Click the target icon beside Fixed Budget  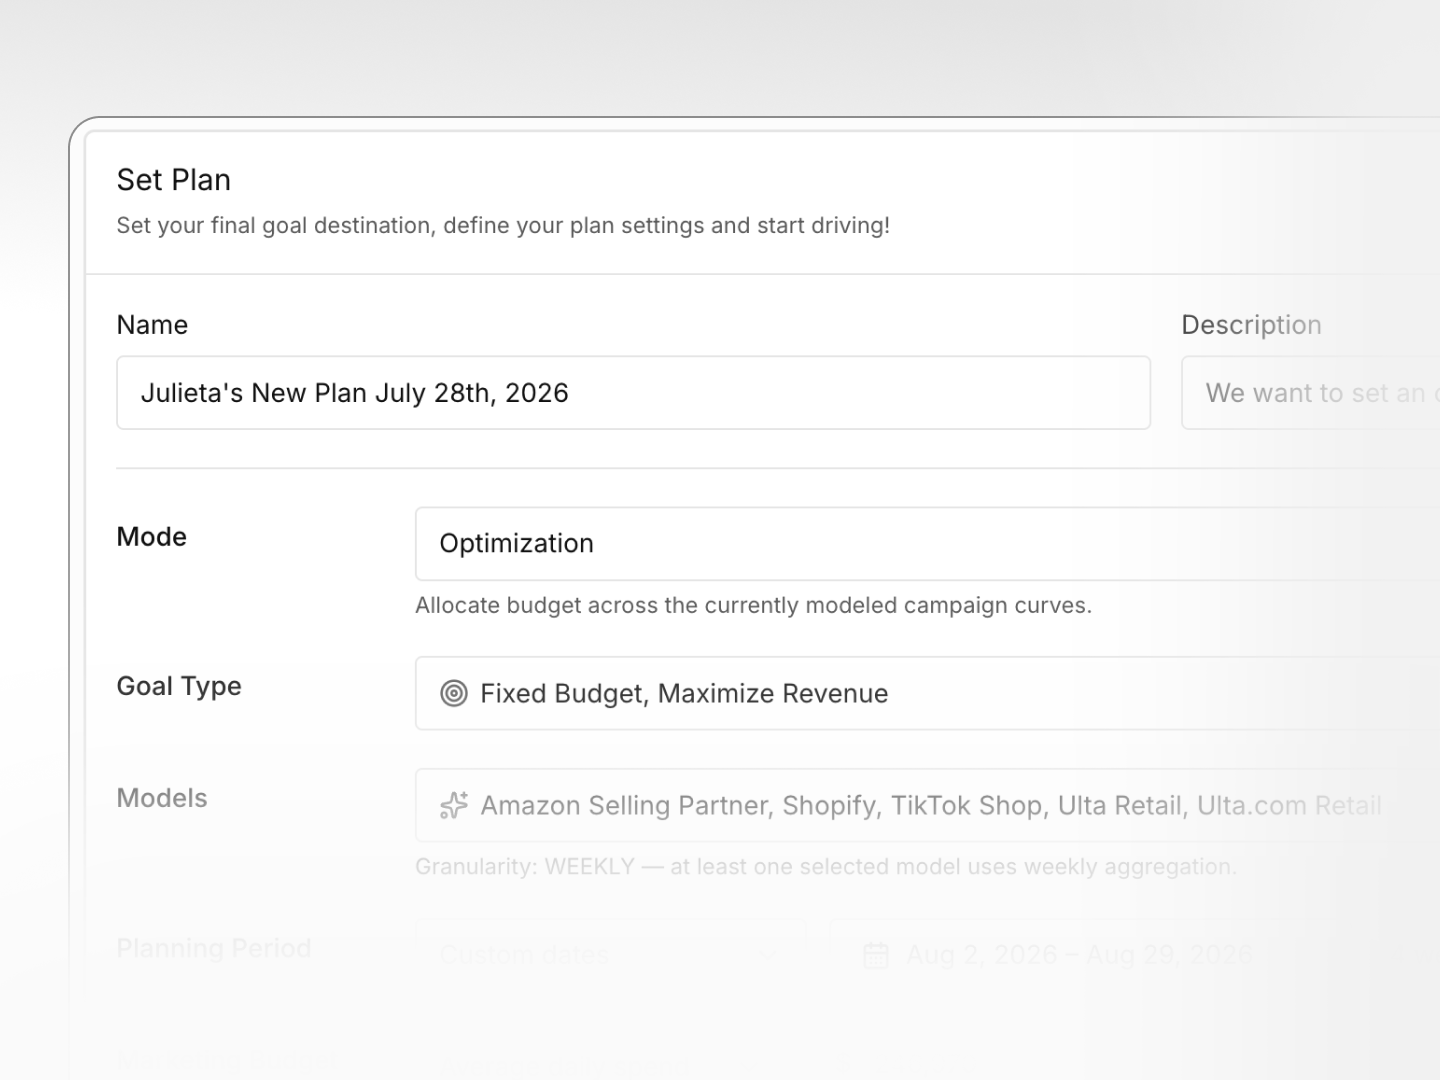click(x=454, y=693)
